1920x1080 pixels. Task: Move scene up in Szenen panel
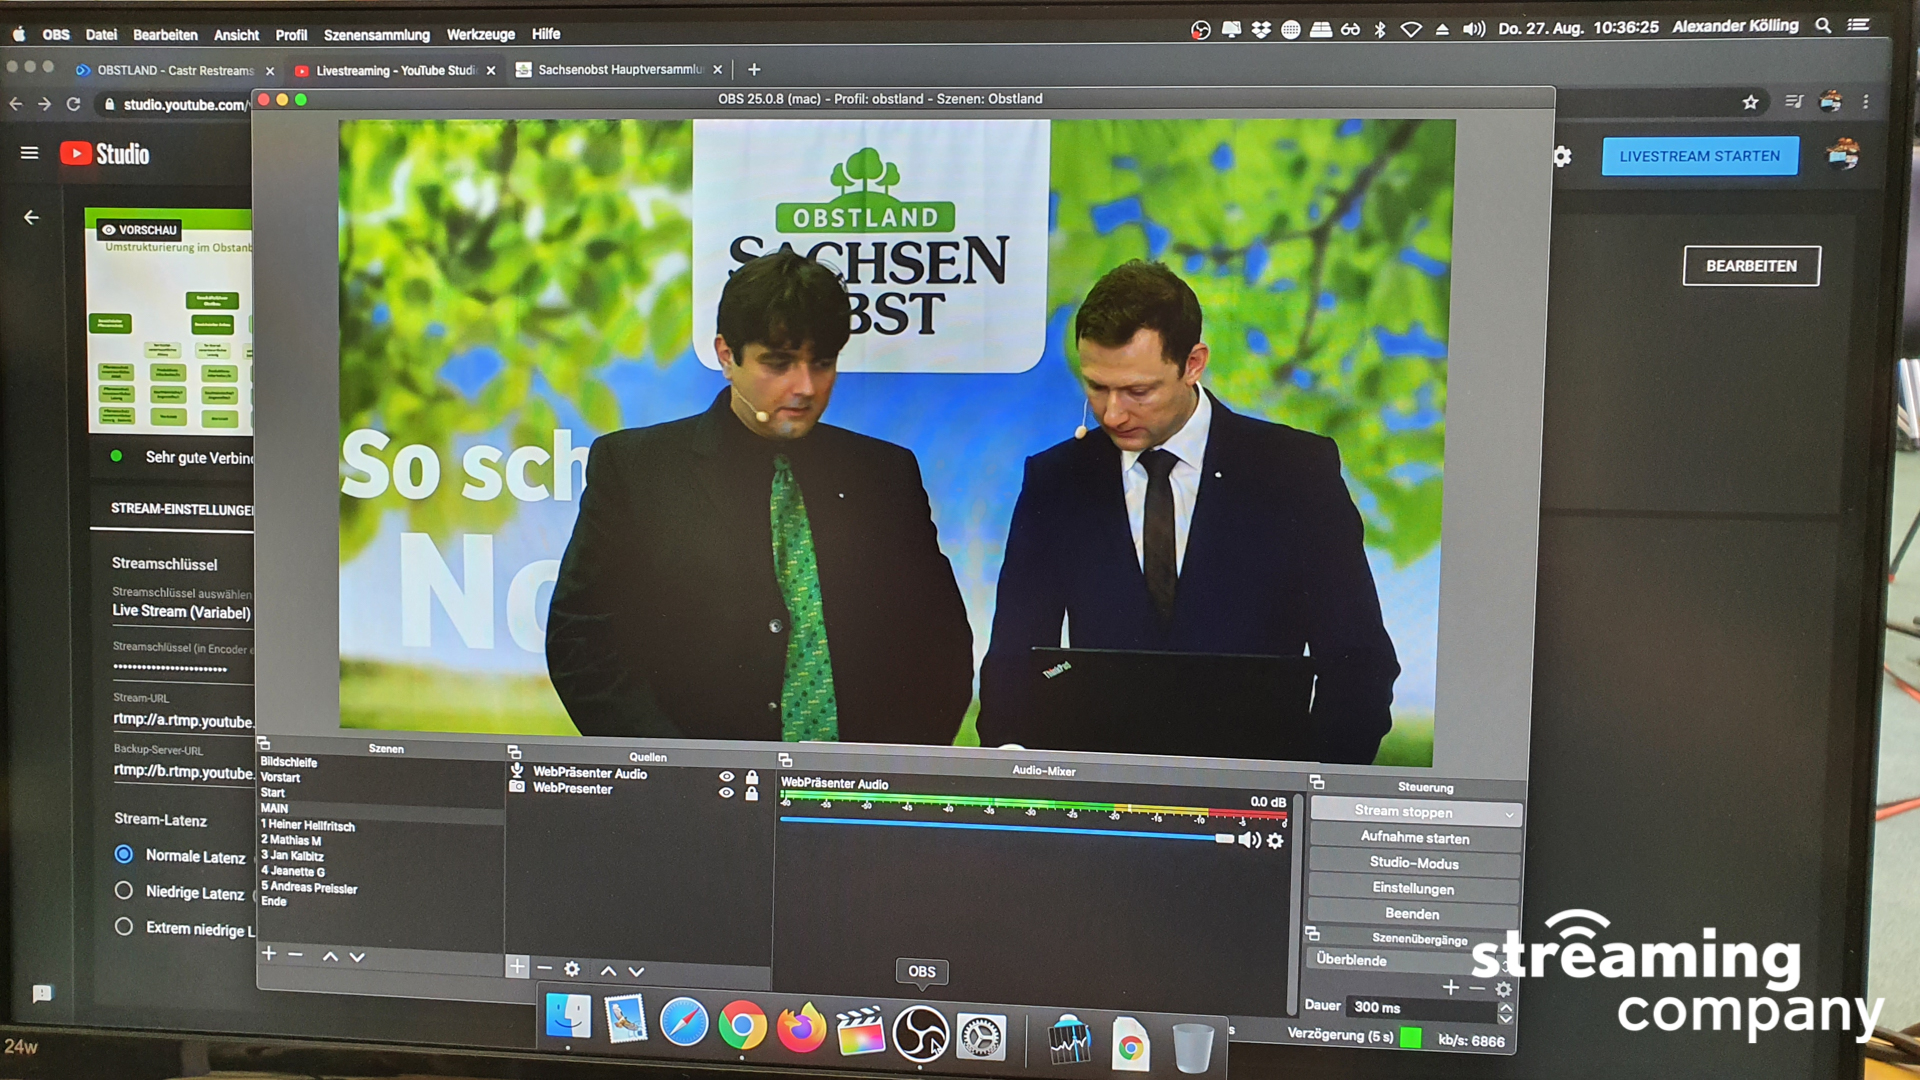click(x=330, y=956)
